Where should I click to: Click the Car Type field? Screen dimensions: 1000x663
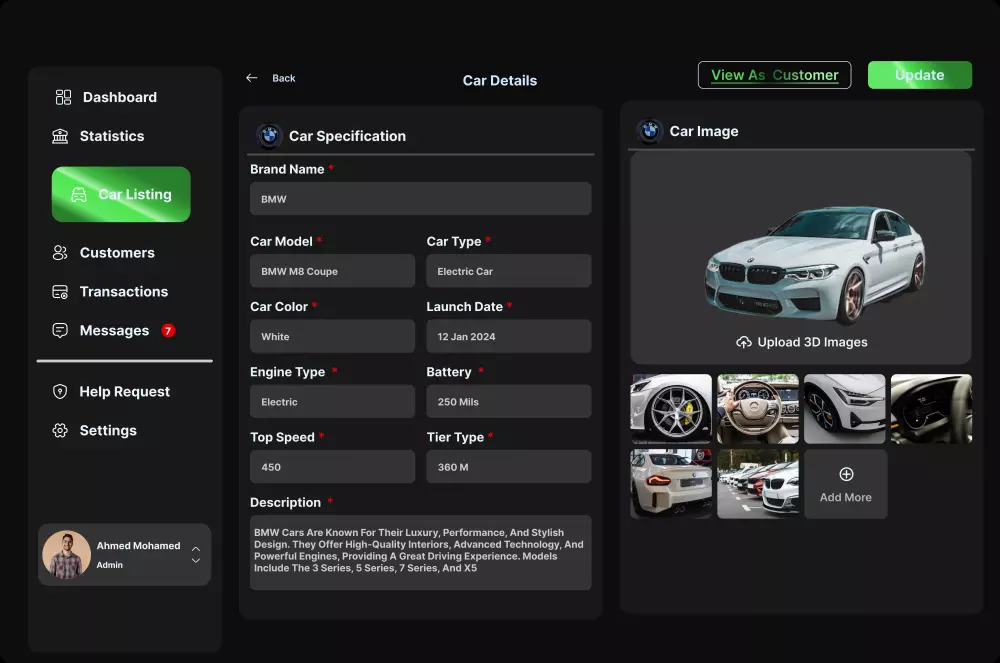point(509,271)
